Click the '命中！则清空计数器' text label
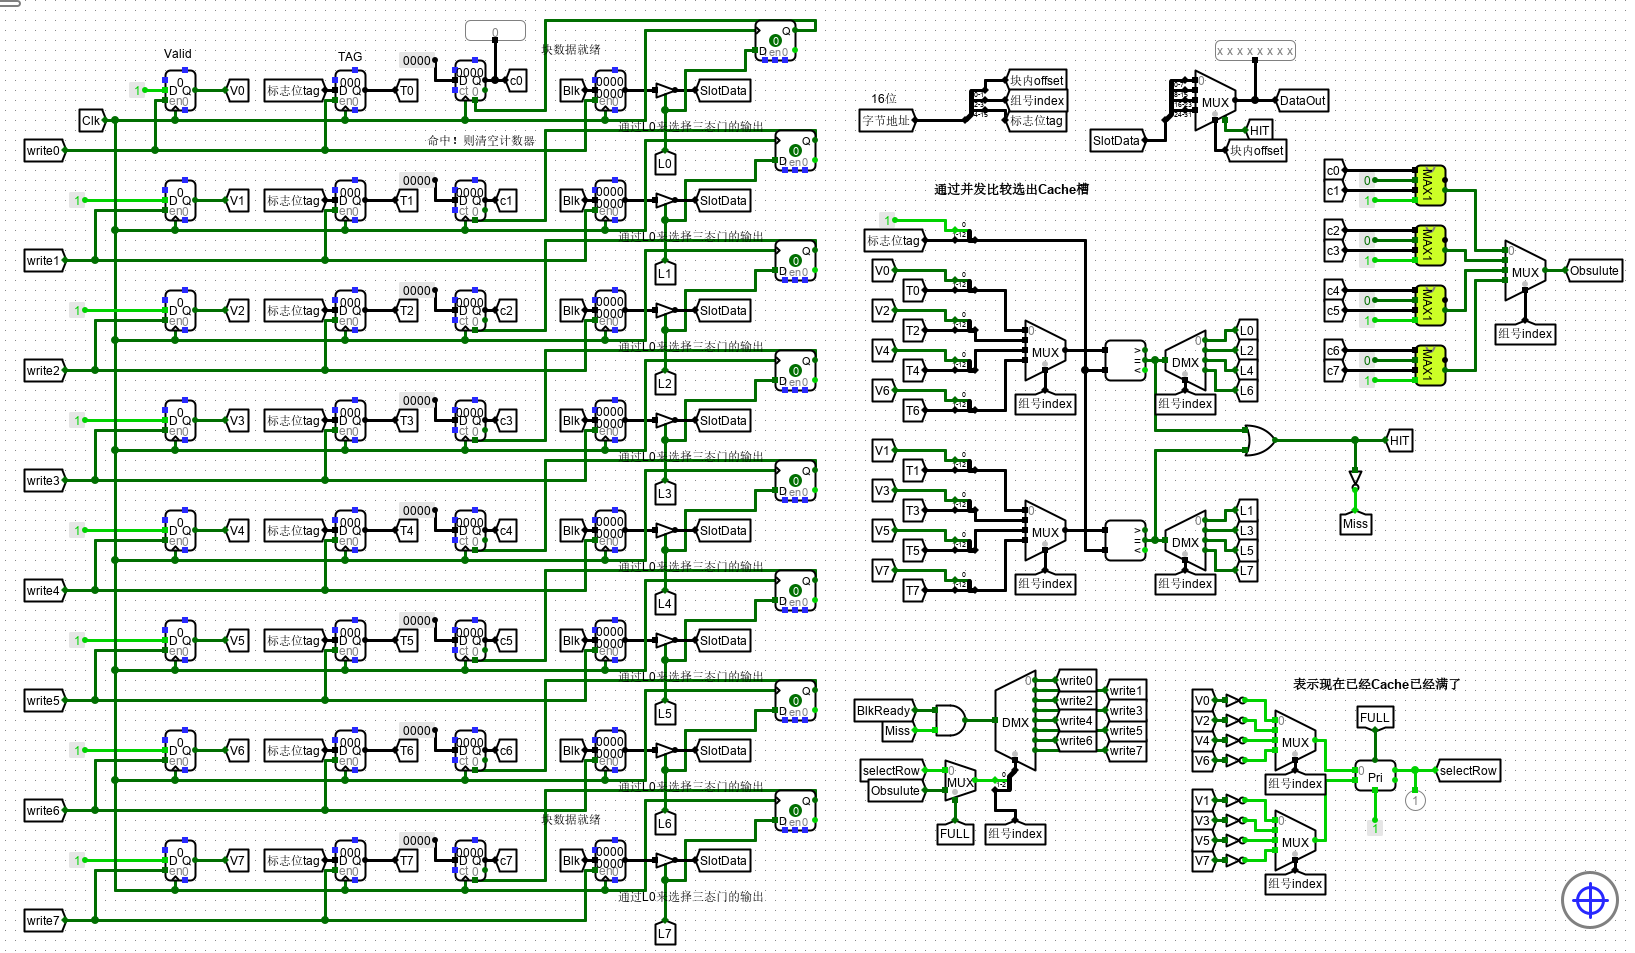1635x953 pixels. point(481,141)
